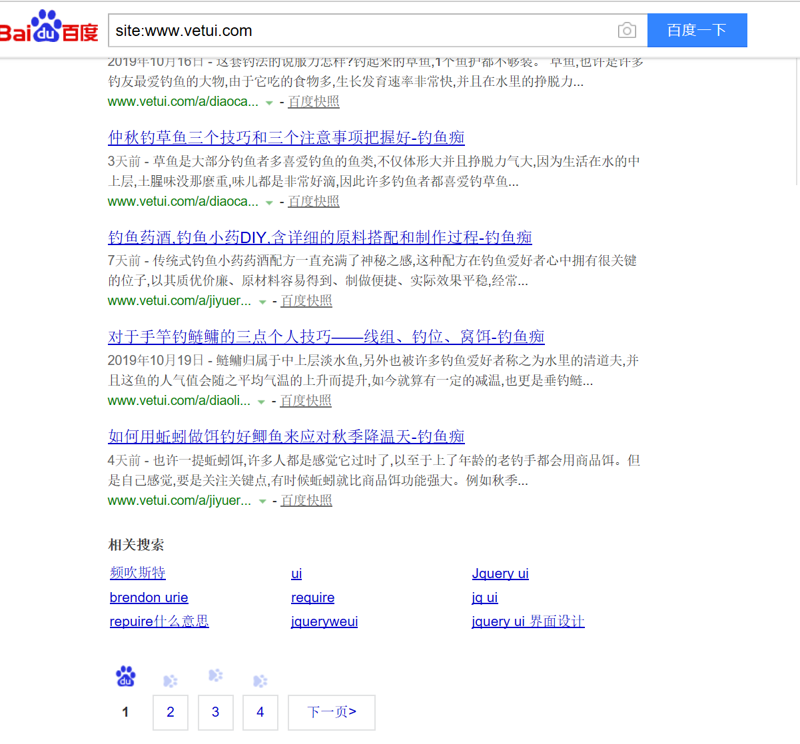800x744 pixels.
Task: Click URL www.vetui.com/a/jiyuer... under 钓鱼药酒
Action: tap(180, 301)
